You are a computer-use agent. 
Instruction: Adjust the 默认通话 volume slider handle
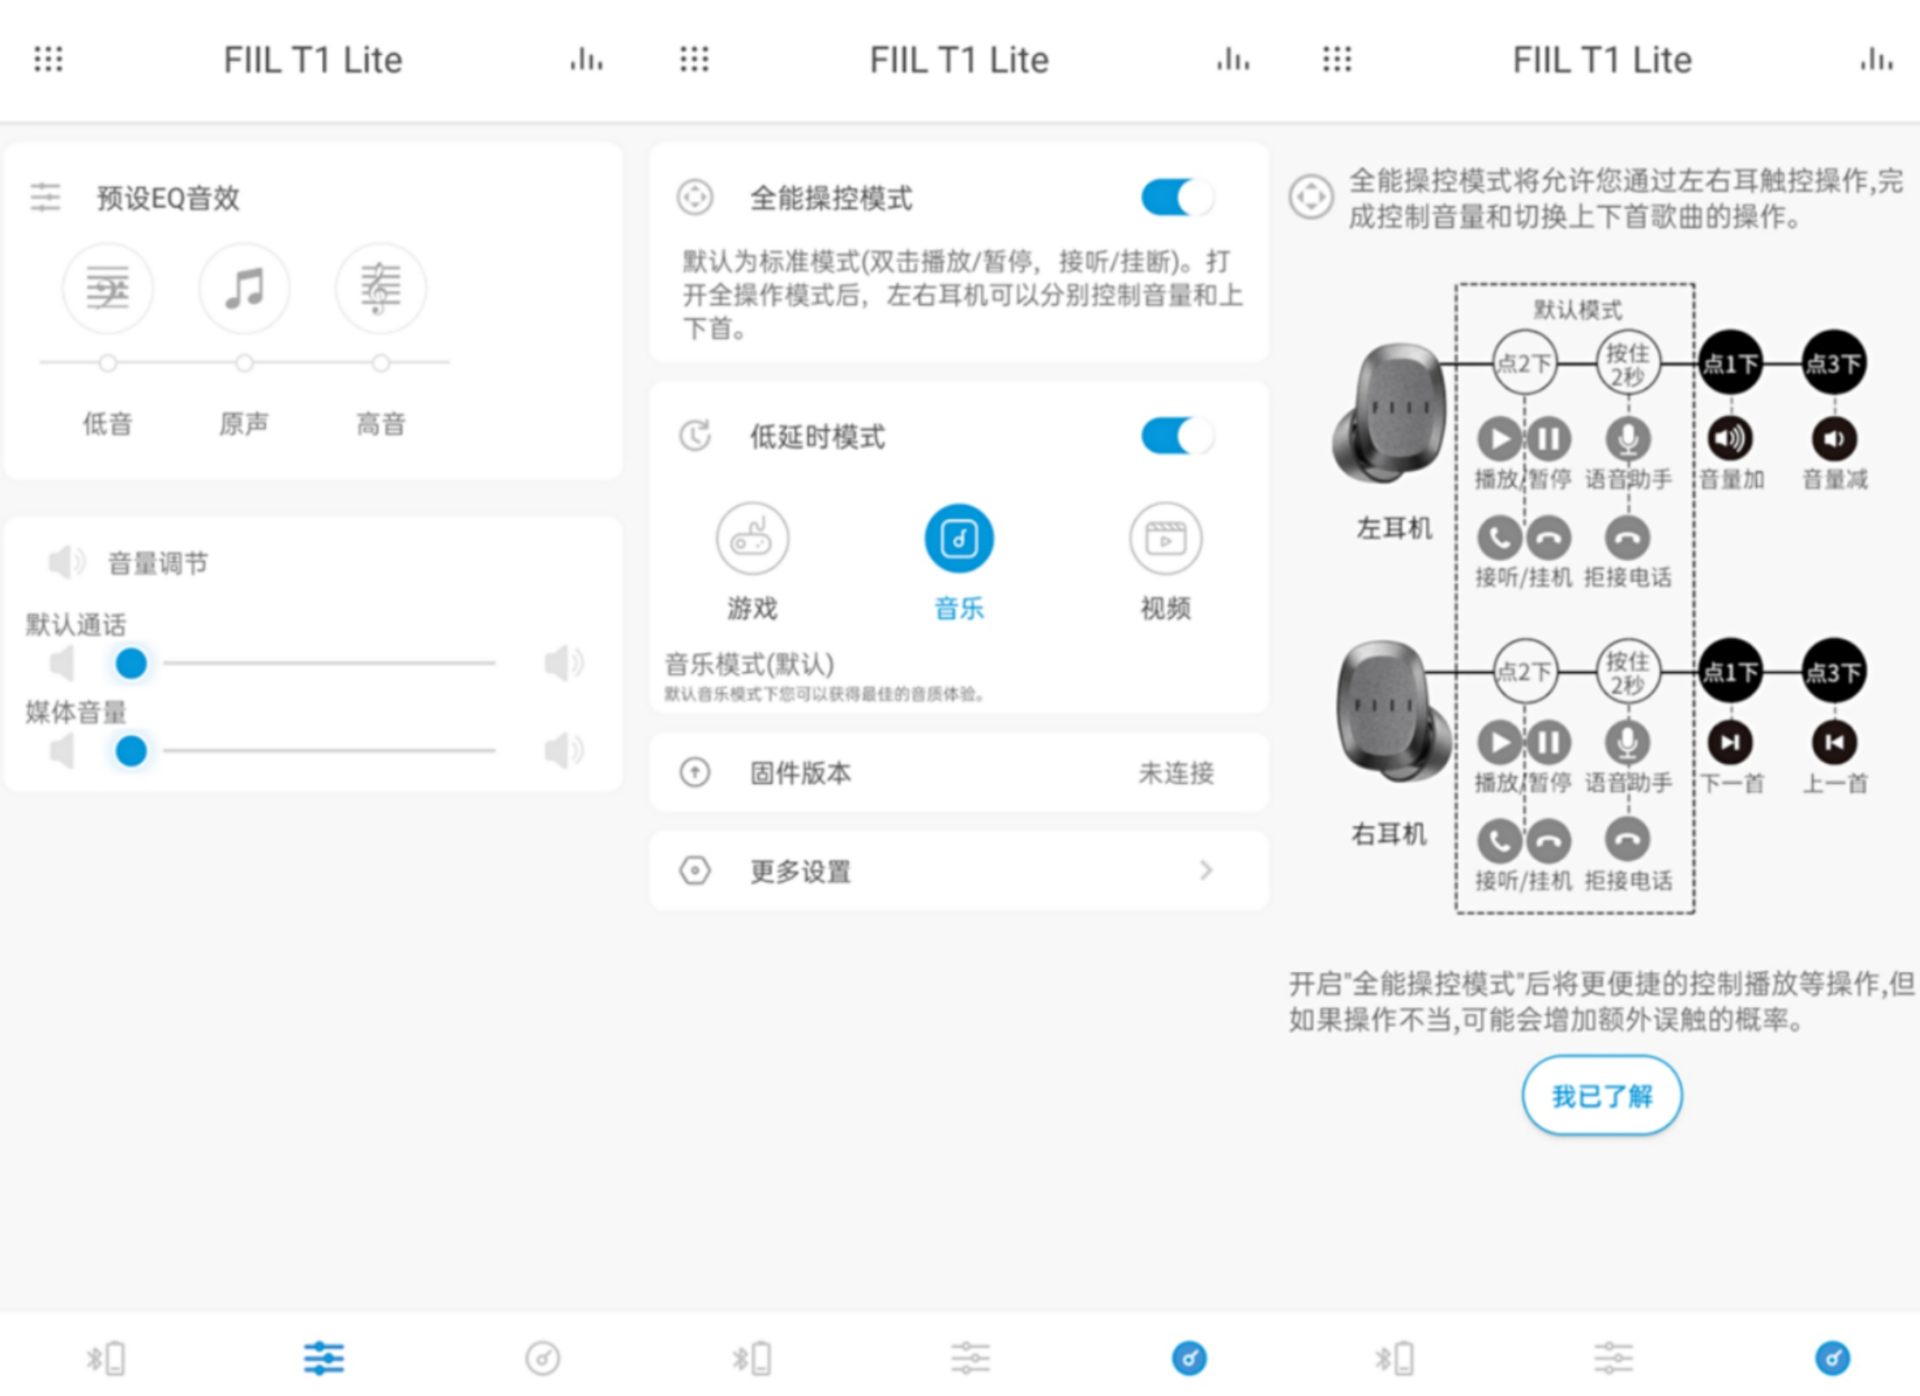tap(131, 663)
